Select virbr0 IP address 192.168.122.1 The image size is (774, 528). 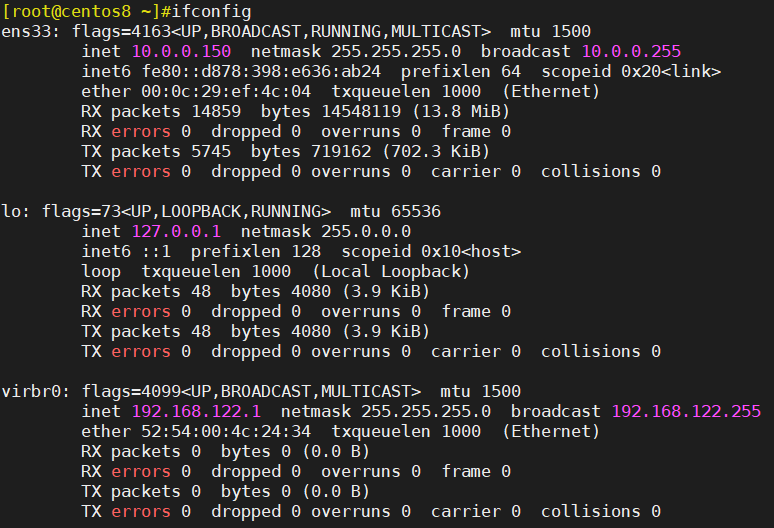tap(196, 411)
